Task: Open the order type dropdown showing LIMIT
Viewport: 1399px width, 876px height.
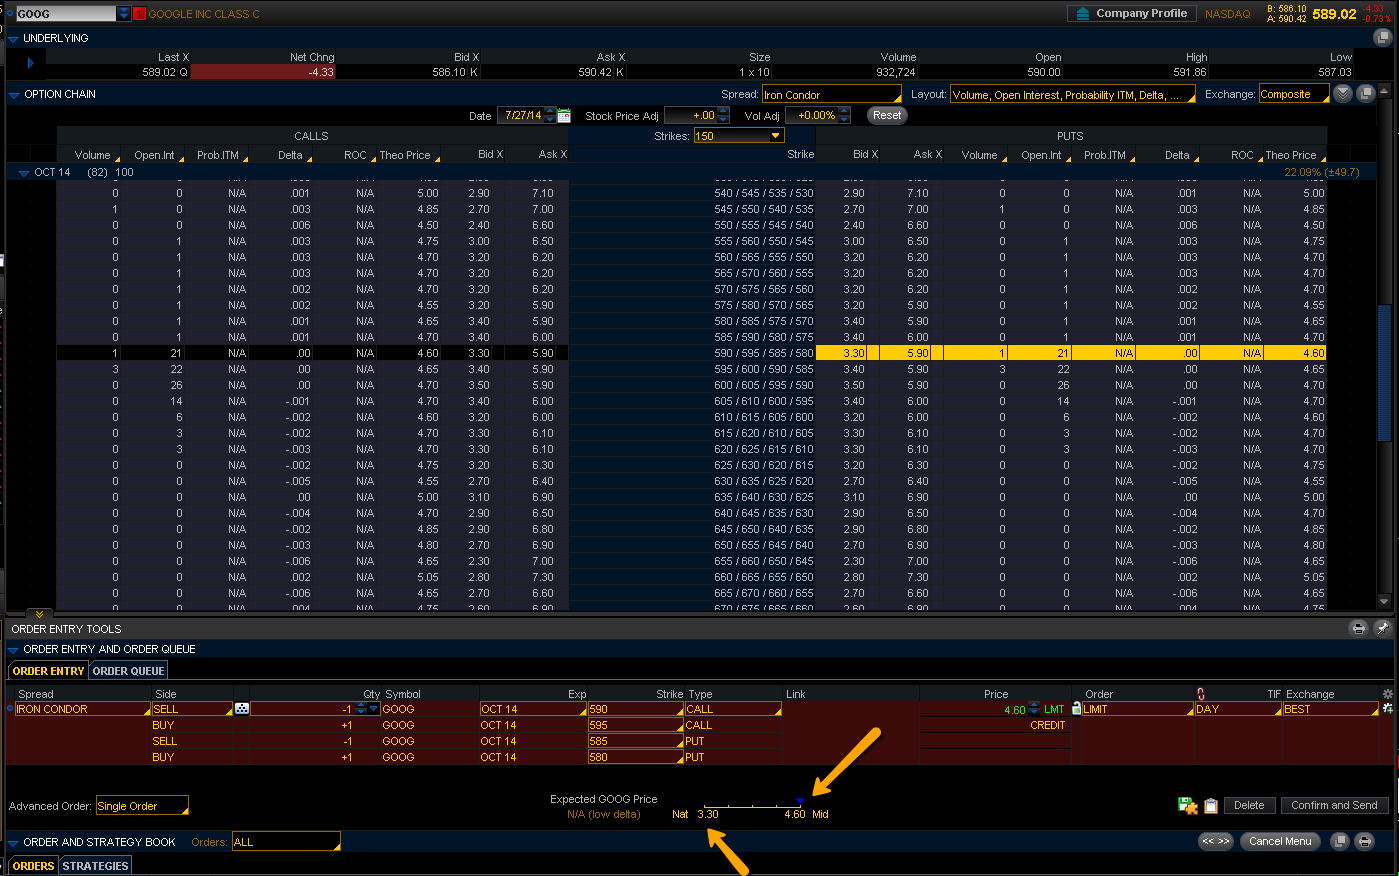Action: point(1138,709)
